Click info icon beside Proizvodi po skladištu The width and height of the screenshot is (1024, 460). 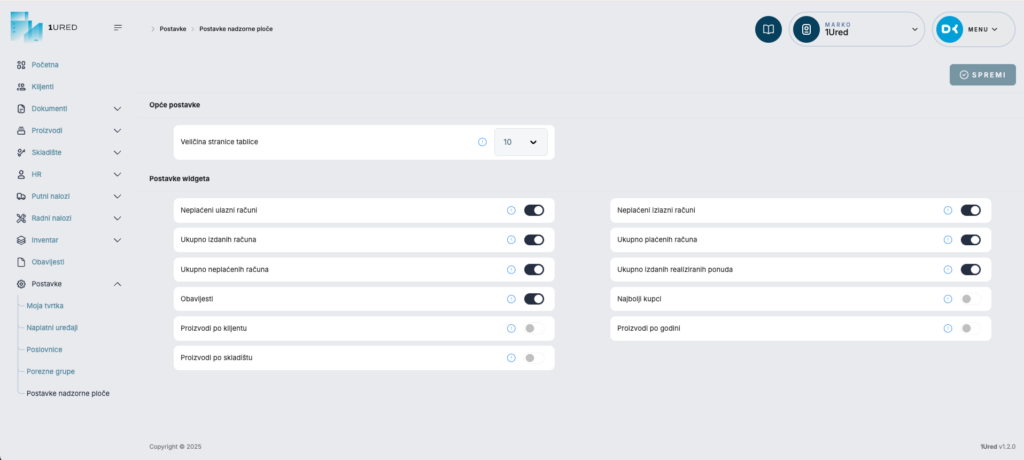[x=511, y=358]
